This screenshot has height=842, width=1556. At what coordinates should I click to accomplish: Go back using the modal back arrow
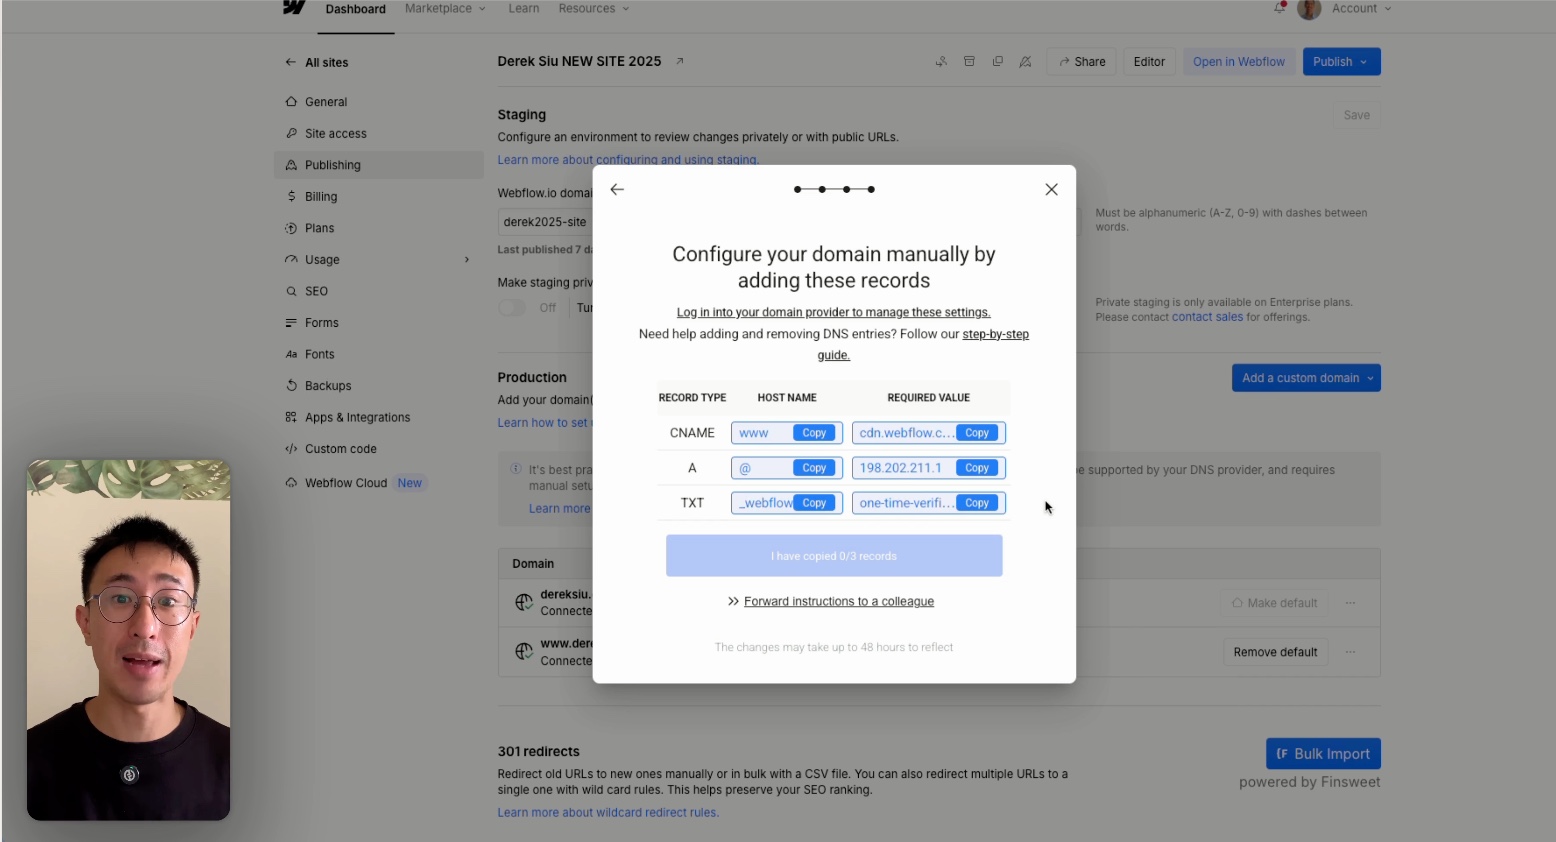[617, 189]
